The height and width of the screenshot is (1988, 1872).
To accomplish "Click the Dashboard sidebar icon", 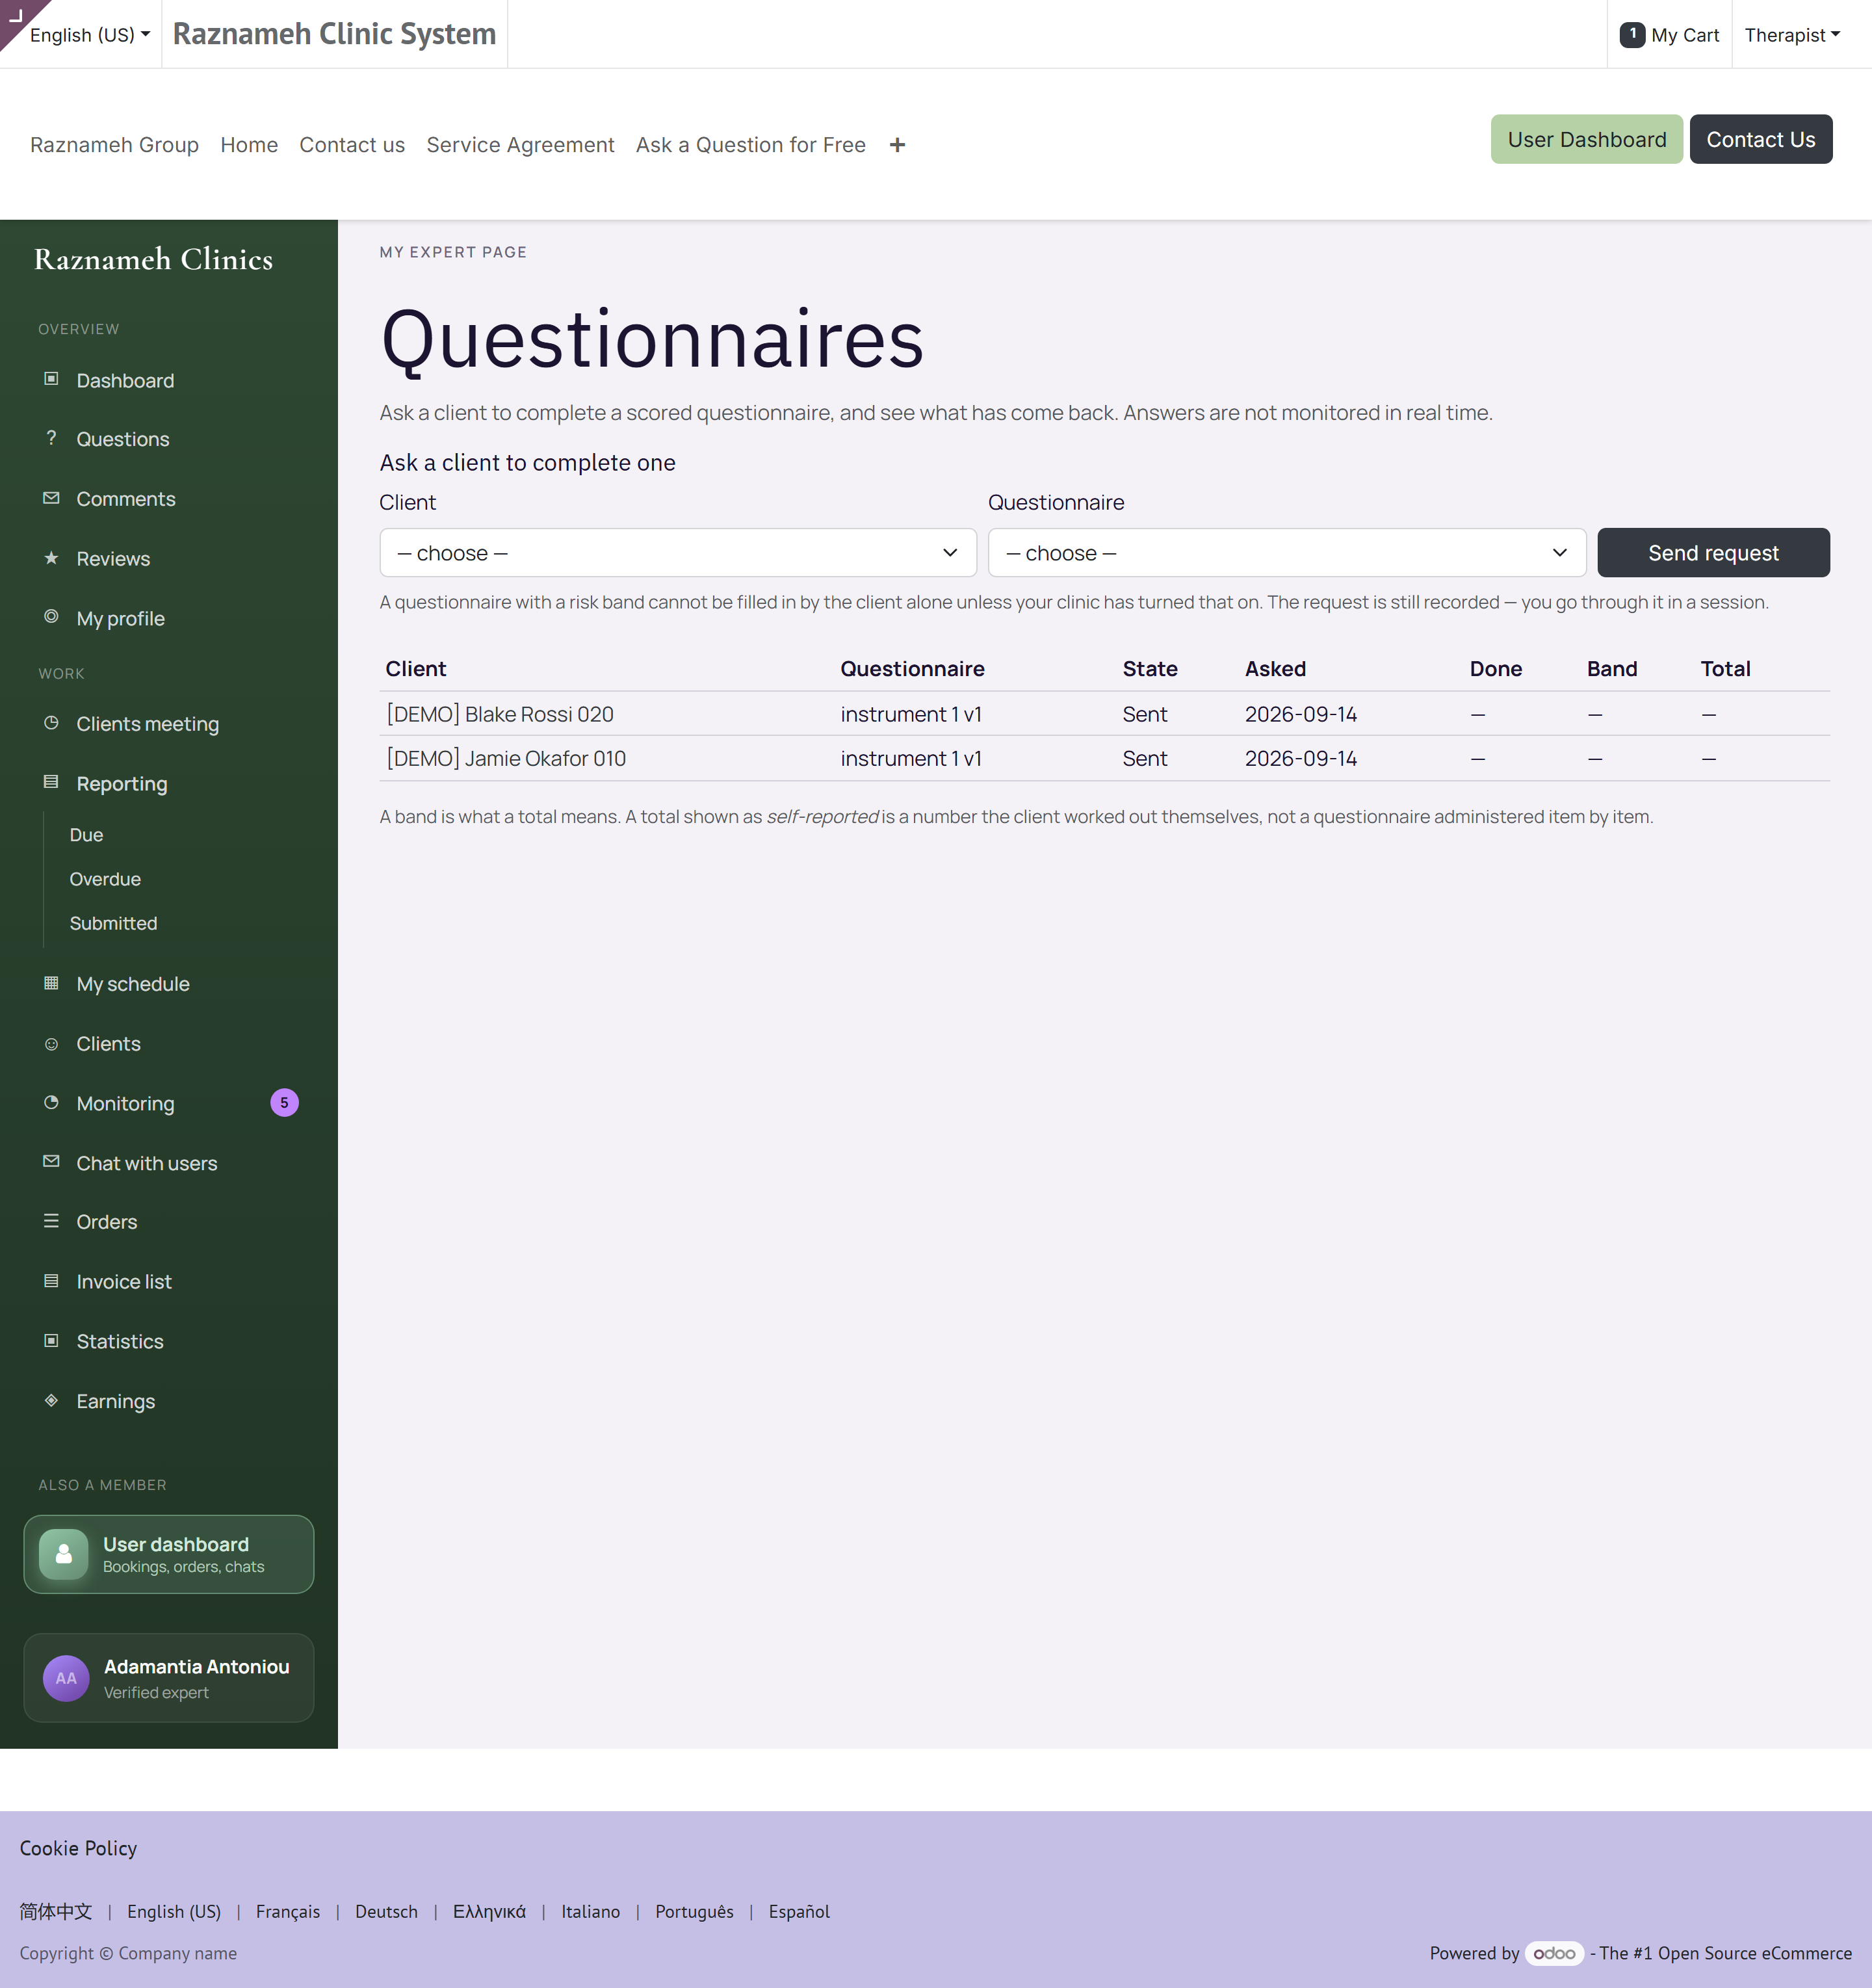I will click(x=51, y=379).
